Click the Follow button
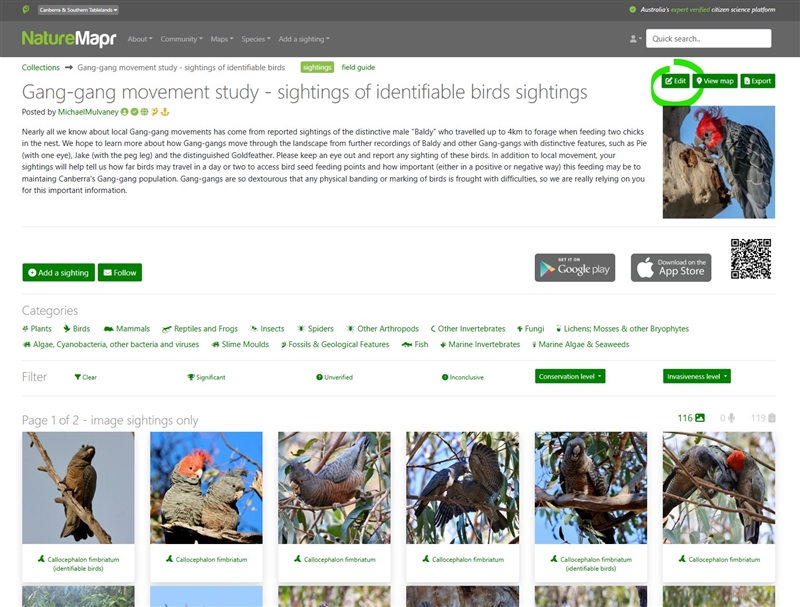This screenshot has height=607, width=800. point(120,272)
